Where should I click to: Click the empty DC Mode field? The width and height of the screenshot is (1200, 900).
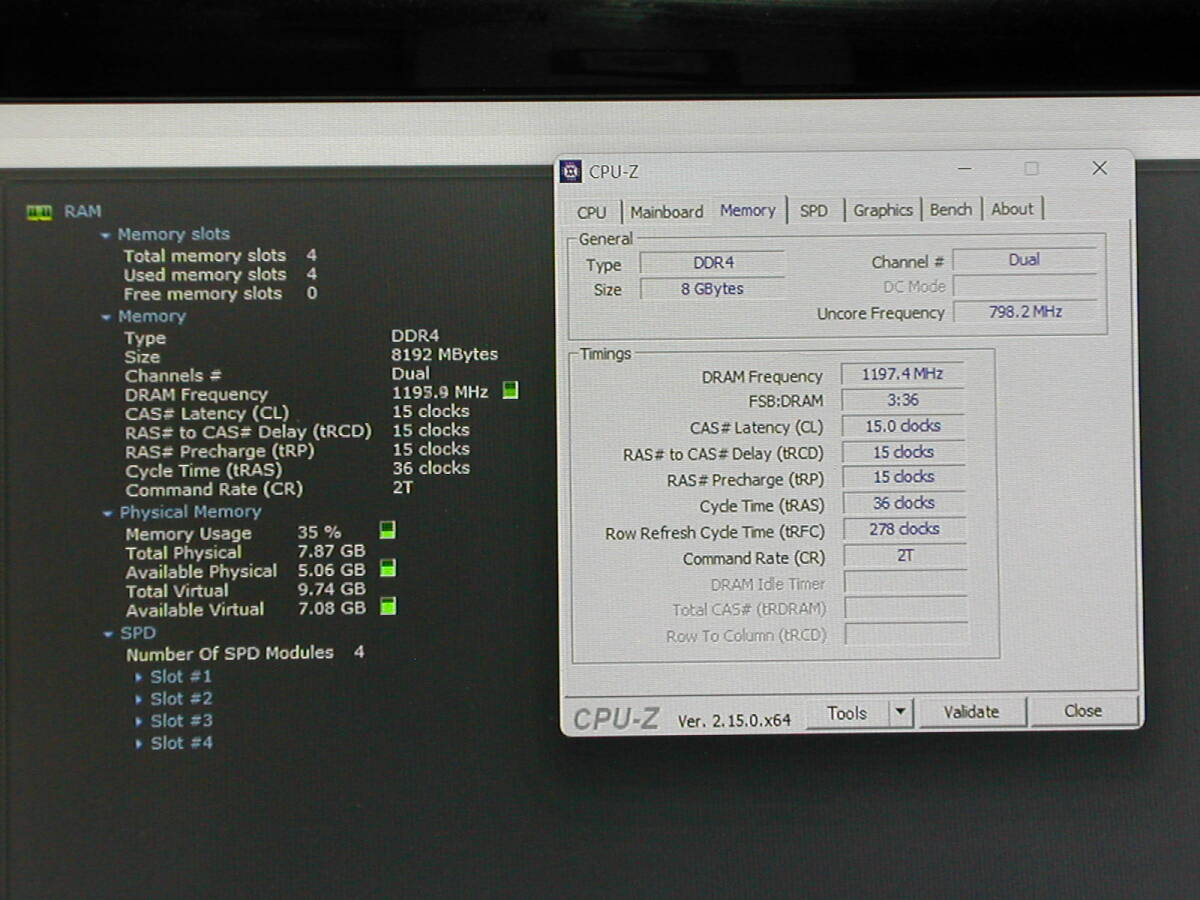[1024, 286]
